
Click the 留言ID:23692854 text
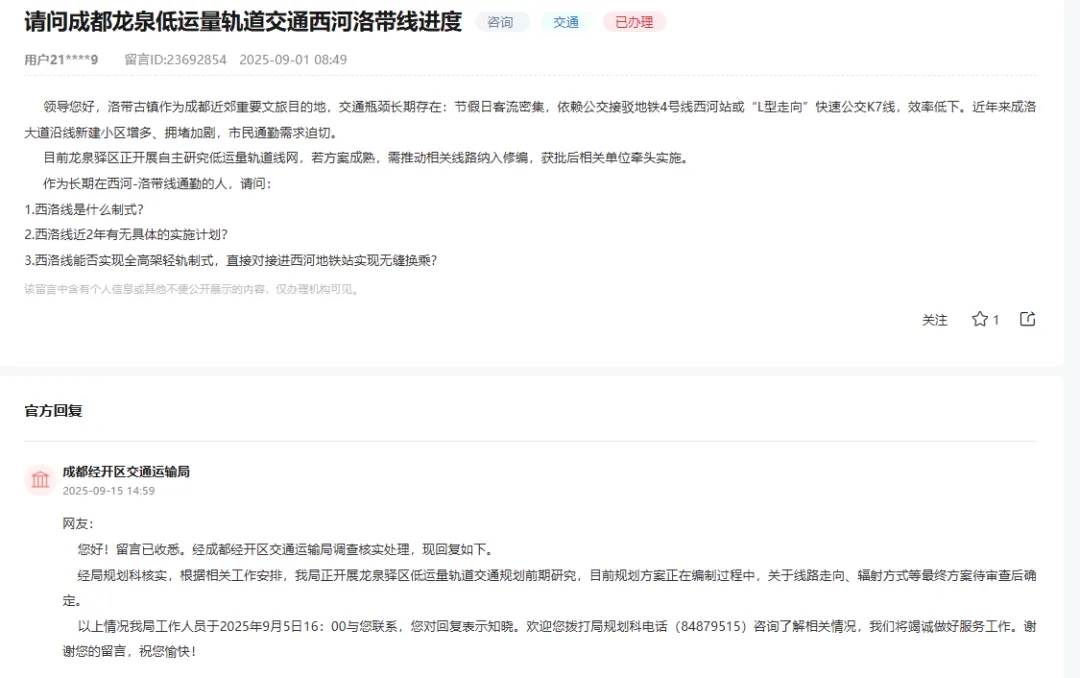(175, 60)
